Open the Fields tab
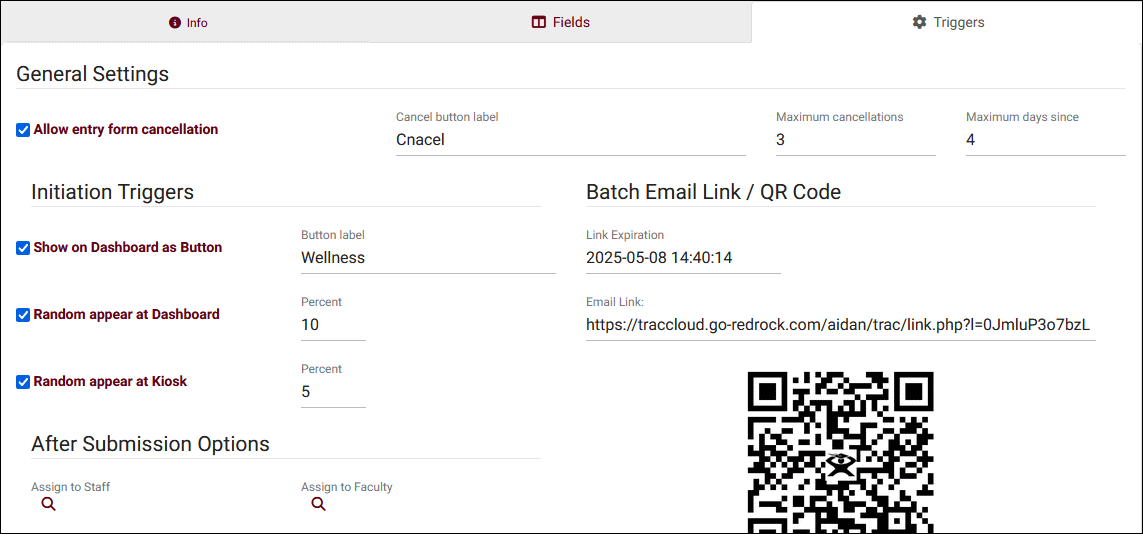 (x=561, y=22)
